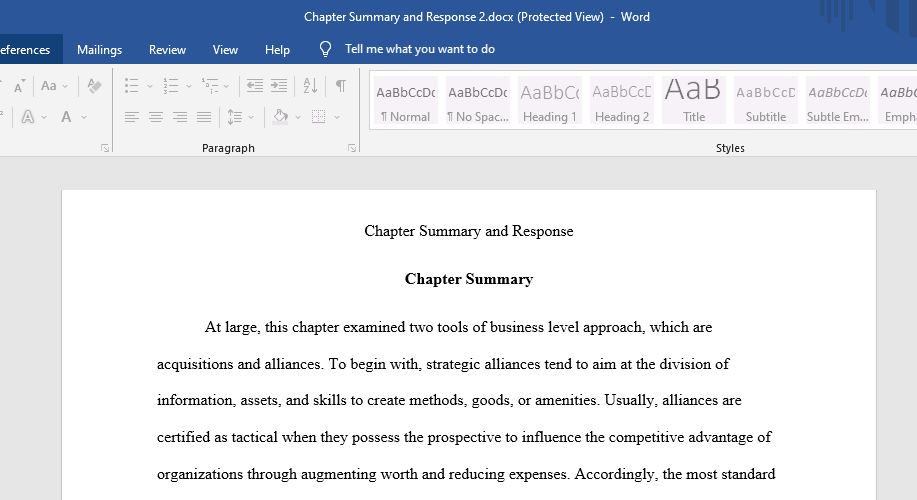
Task: Apply the Subtitle style
Action: click(766, 101)
